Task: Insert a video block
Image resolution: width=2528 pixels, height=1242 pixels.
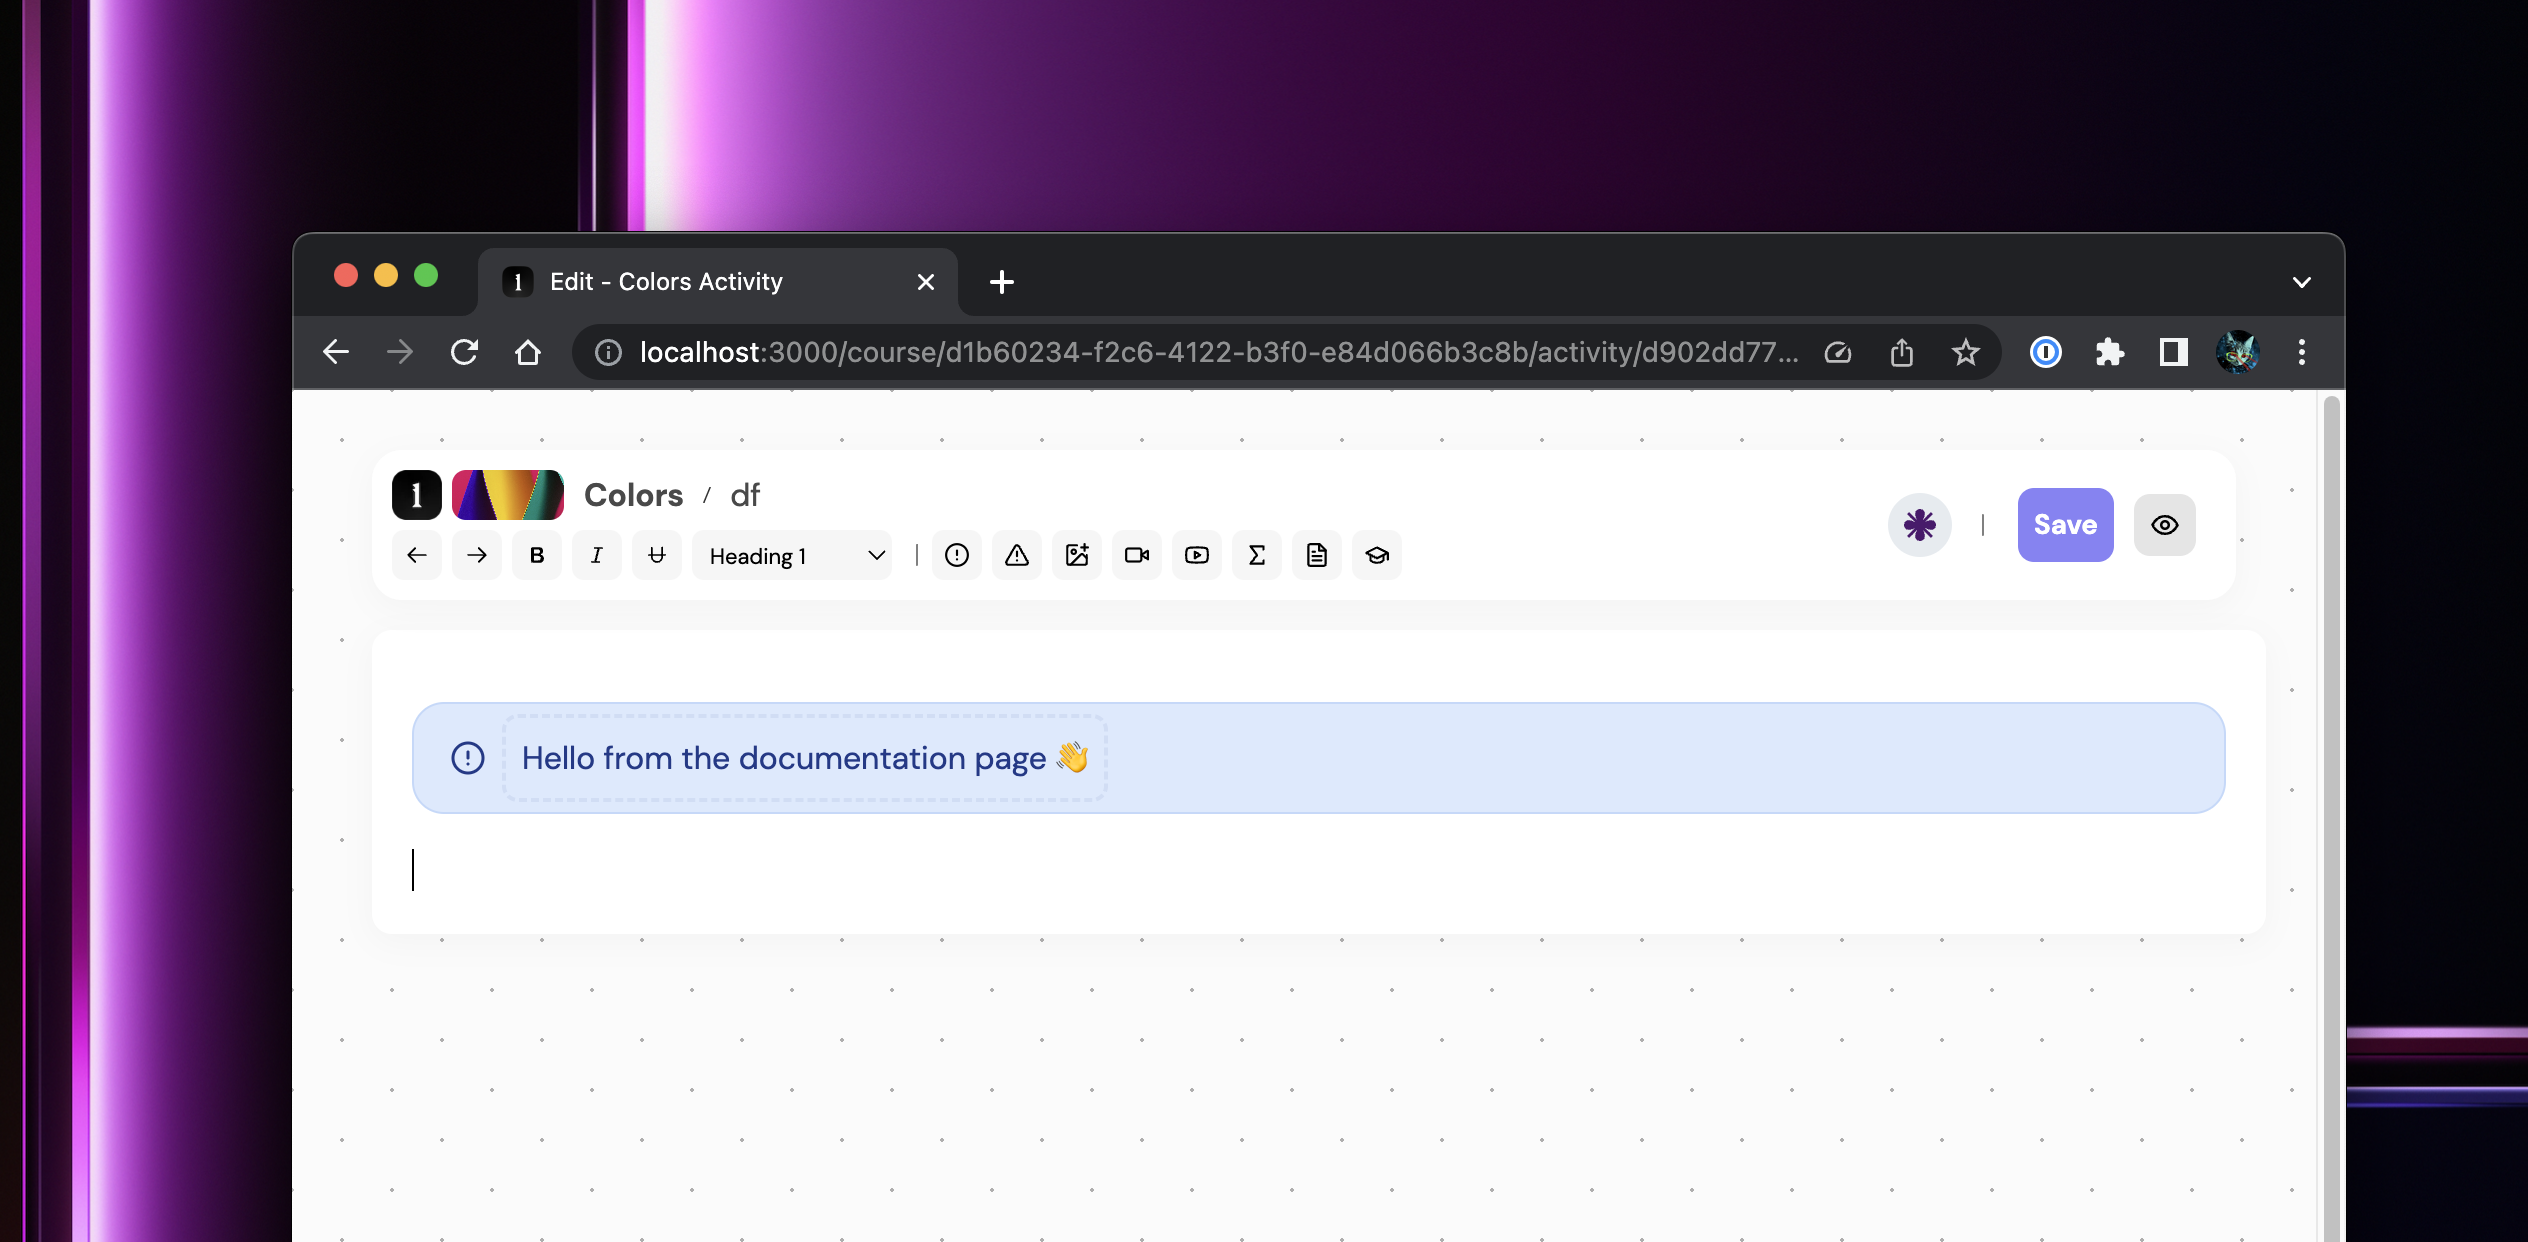Action: click(1136, 555)
